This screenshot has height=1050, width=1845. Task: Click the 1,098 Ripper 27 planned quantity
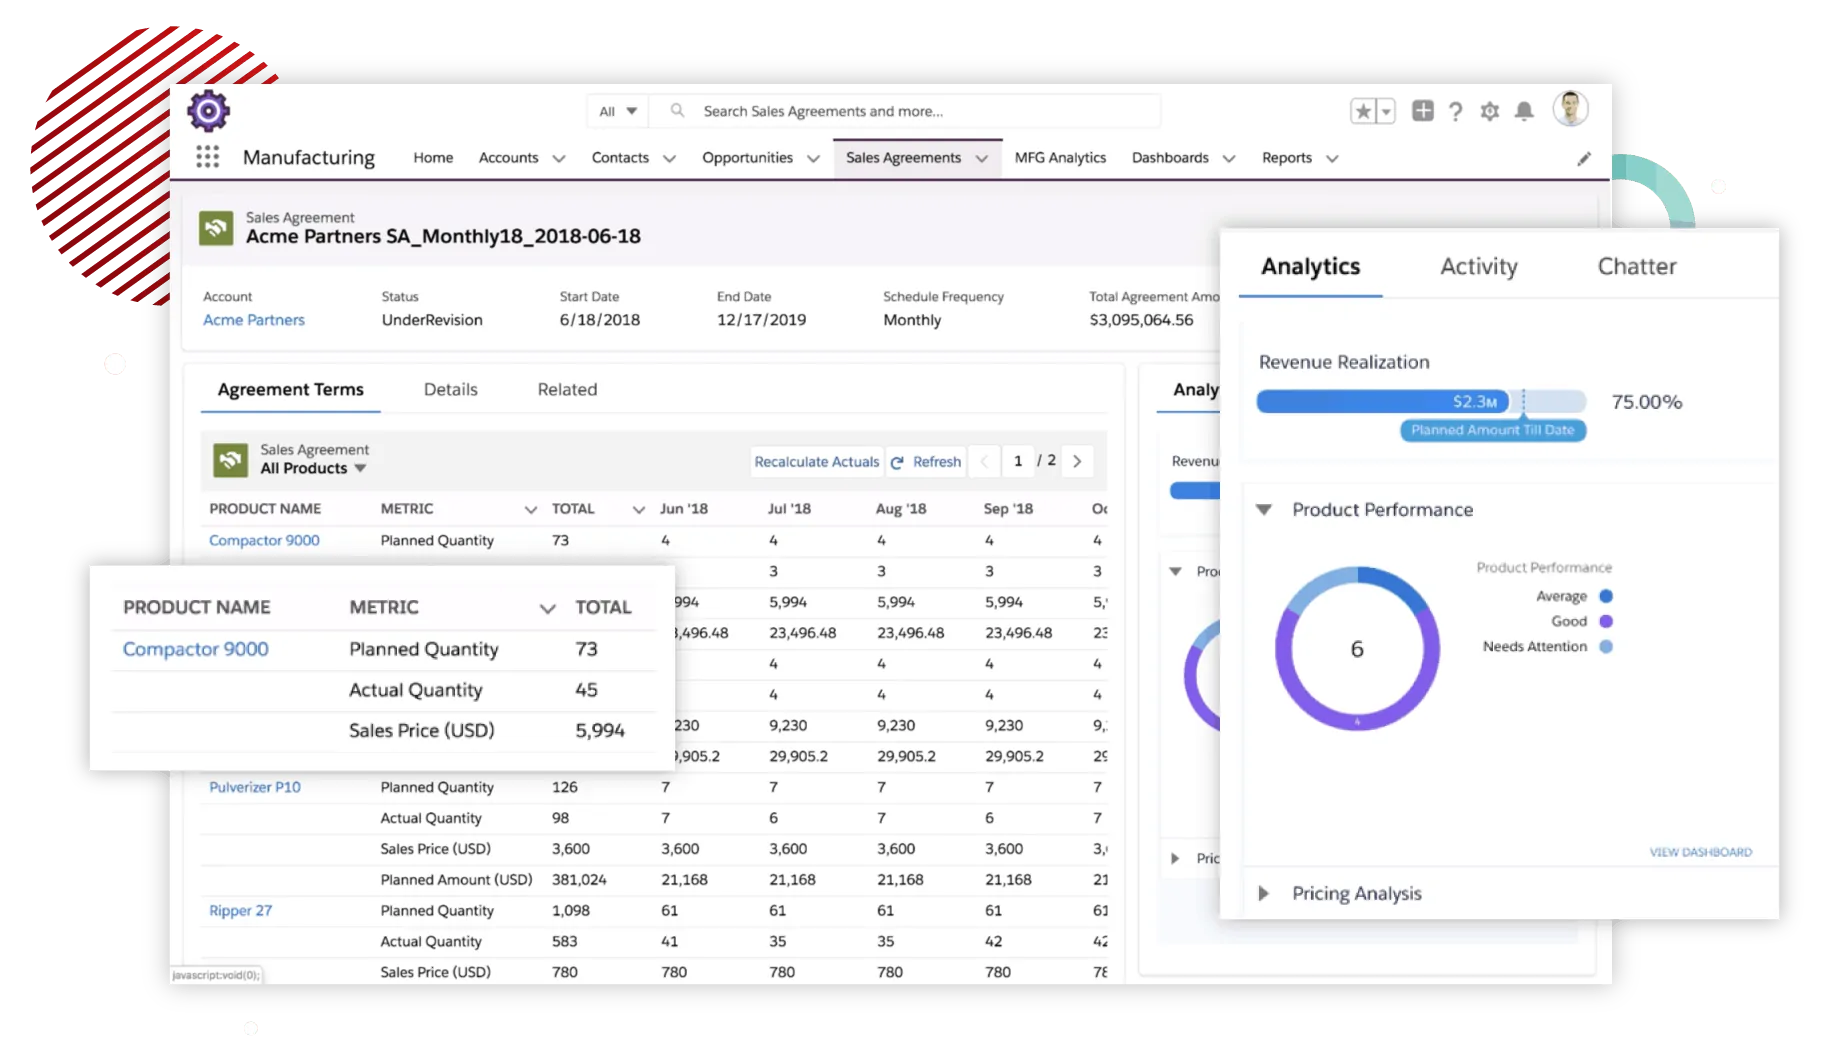pos(570,911)
